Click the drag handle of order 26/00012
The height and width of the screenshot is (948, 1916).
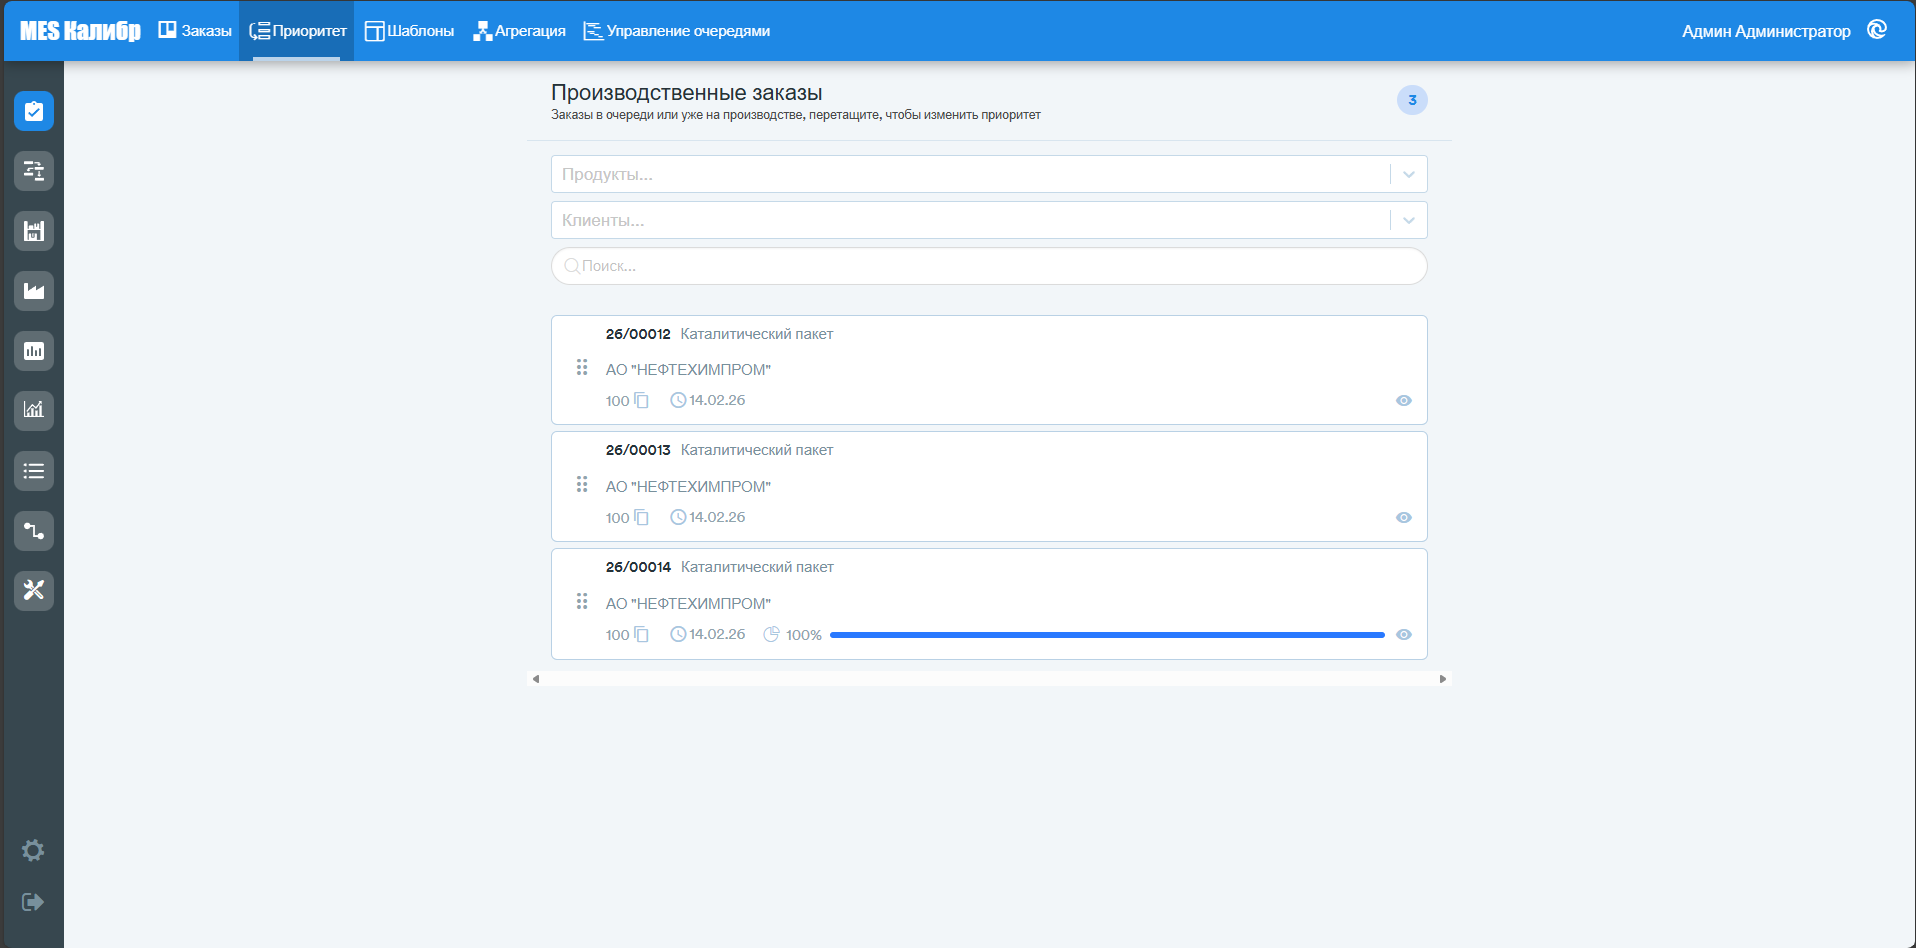[582, 368]
